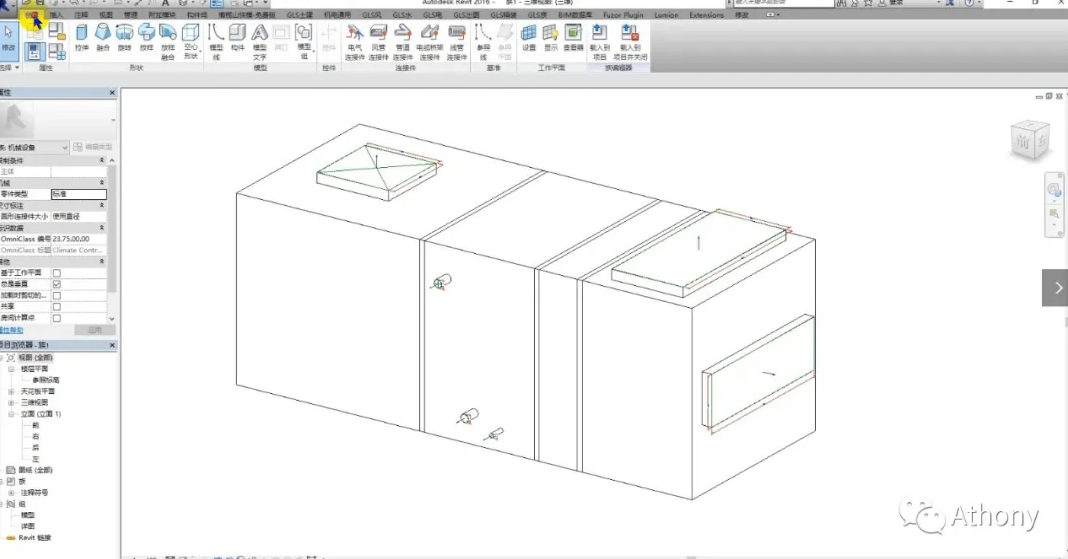This screenshot has height=559, width=1068.
Task: Collapse the Floor Plans (楼层平面) tree node
Action: (x=11, y=368)
